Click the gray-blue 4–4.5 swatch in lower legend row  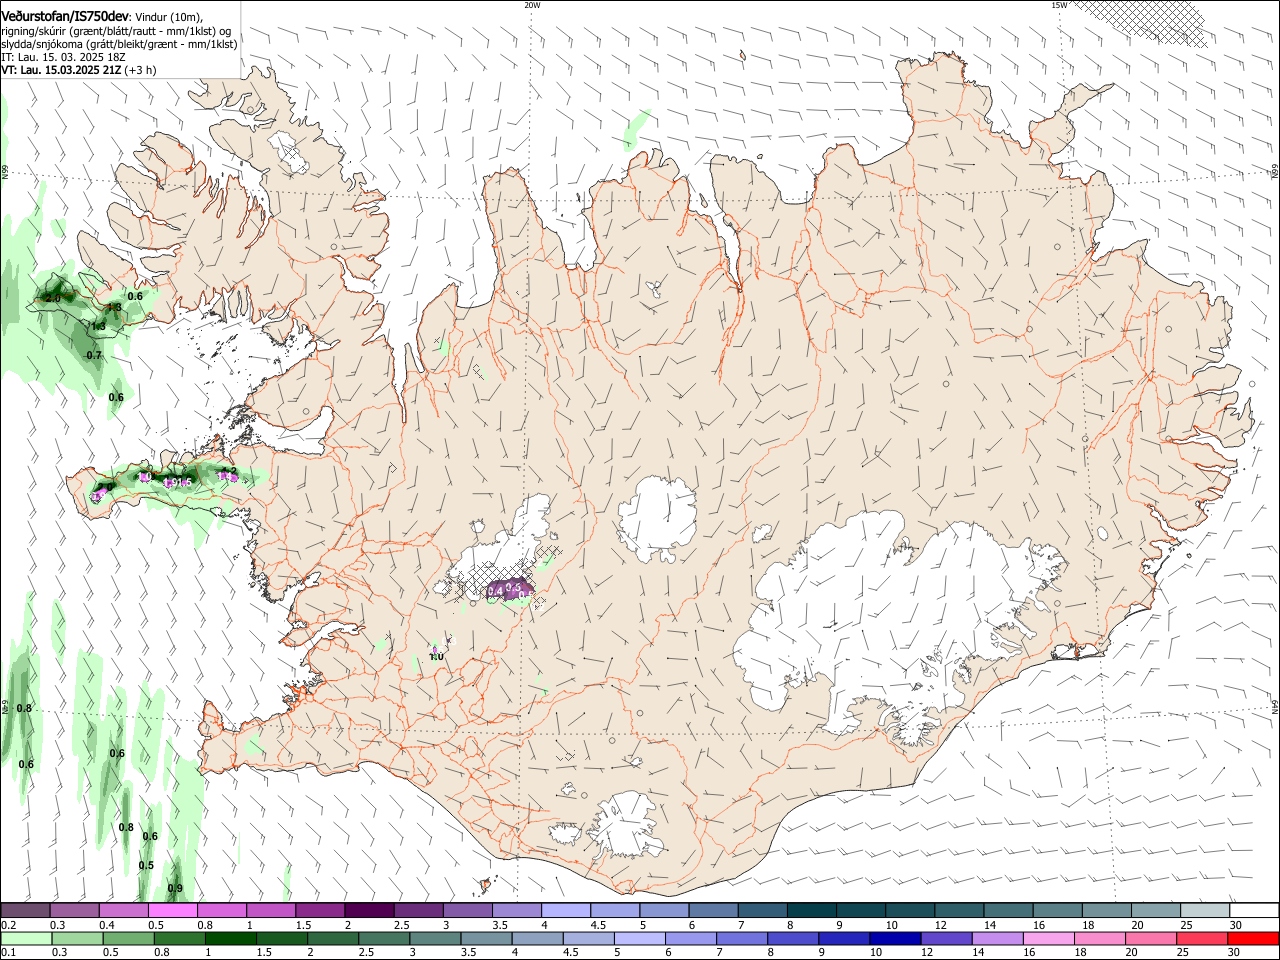coord(538,938)
